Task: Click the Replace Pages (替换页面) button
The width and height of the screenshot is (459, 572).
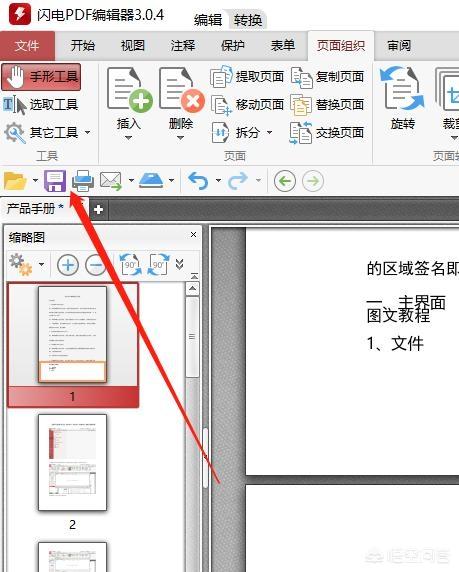Action: tap(327, 105)
